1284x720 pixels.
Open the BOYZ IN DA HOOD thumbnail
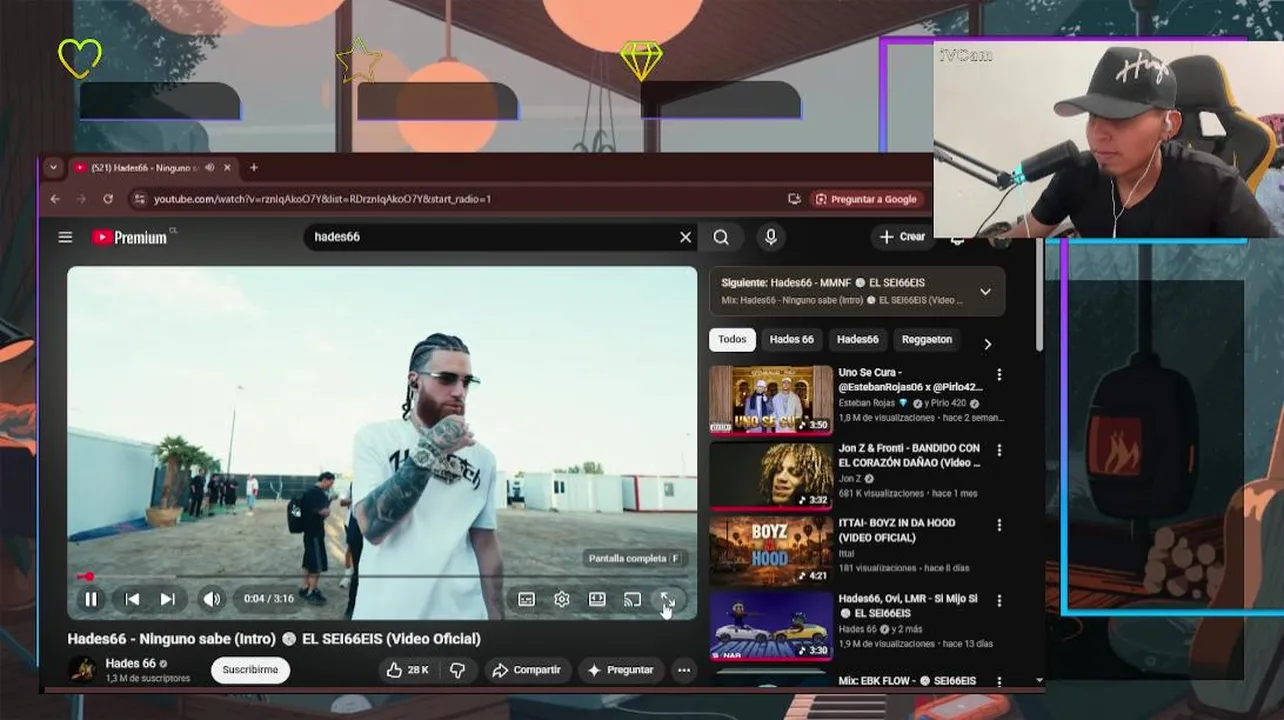(771, 551)
